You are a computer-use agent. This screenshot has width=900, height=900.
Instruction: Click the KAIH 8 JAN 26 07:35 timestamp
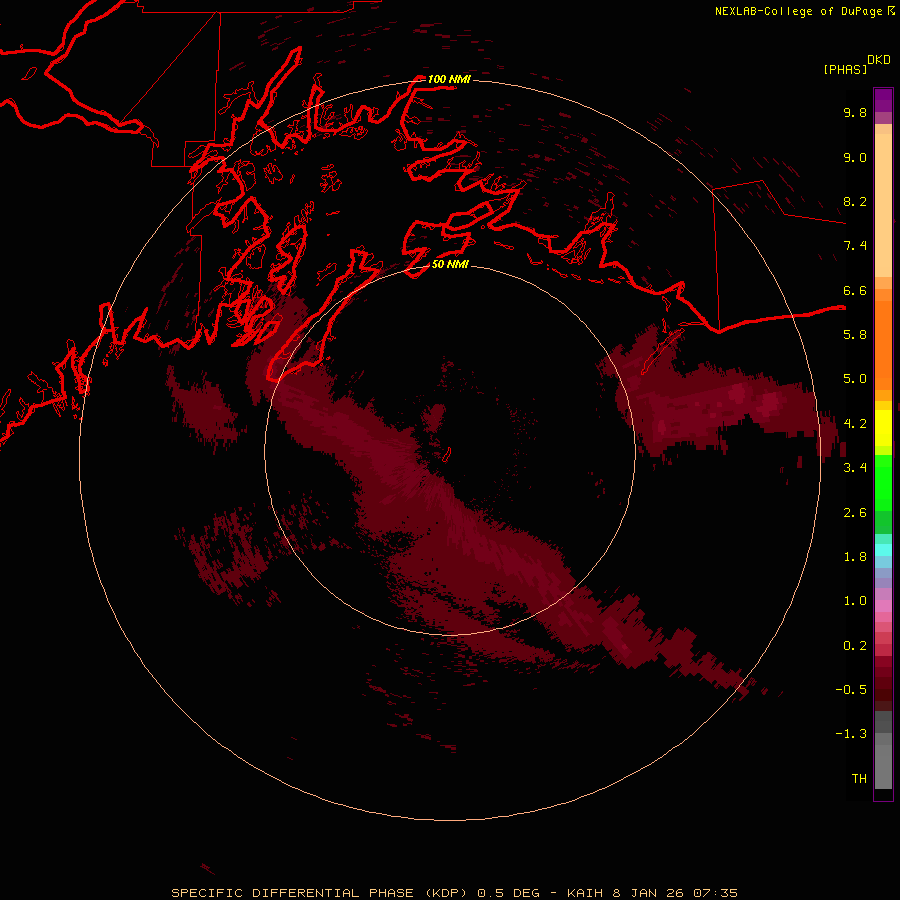(x=652, y=893)
